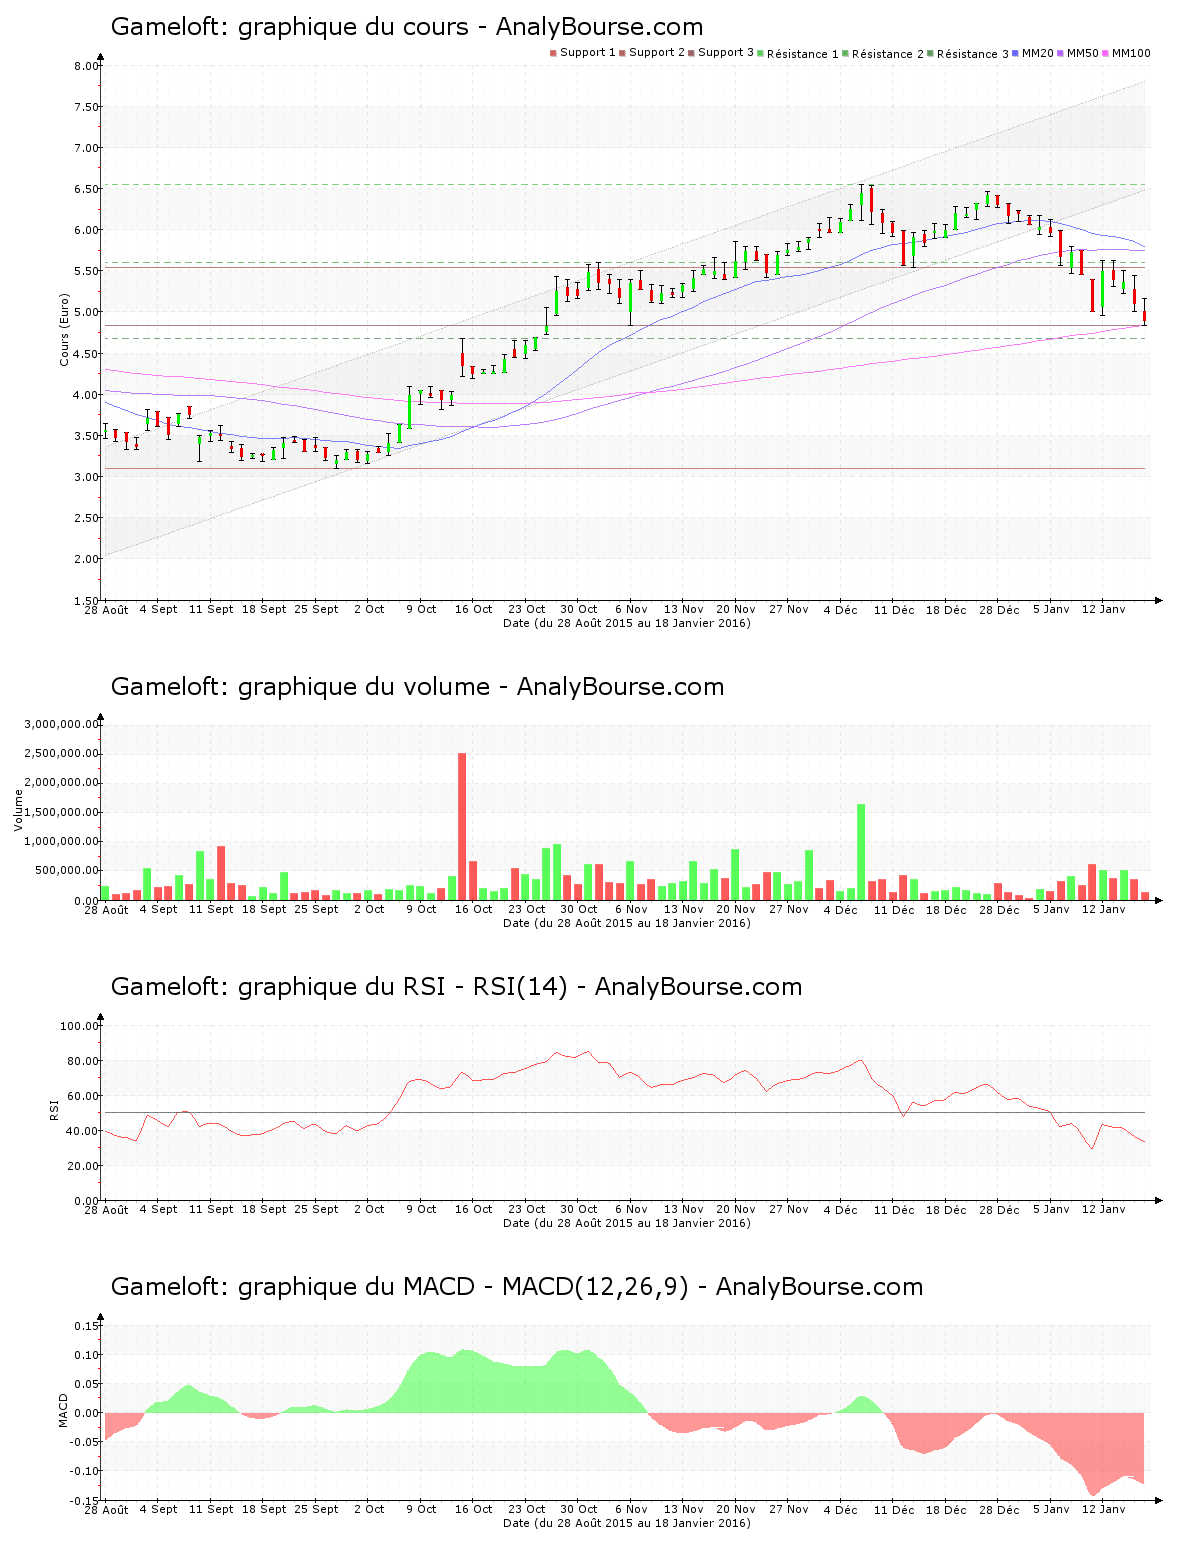Select the MM100 legend label
1200x1550 pixels.
click(x=1131, y=53)
